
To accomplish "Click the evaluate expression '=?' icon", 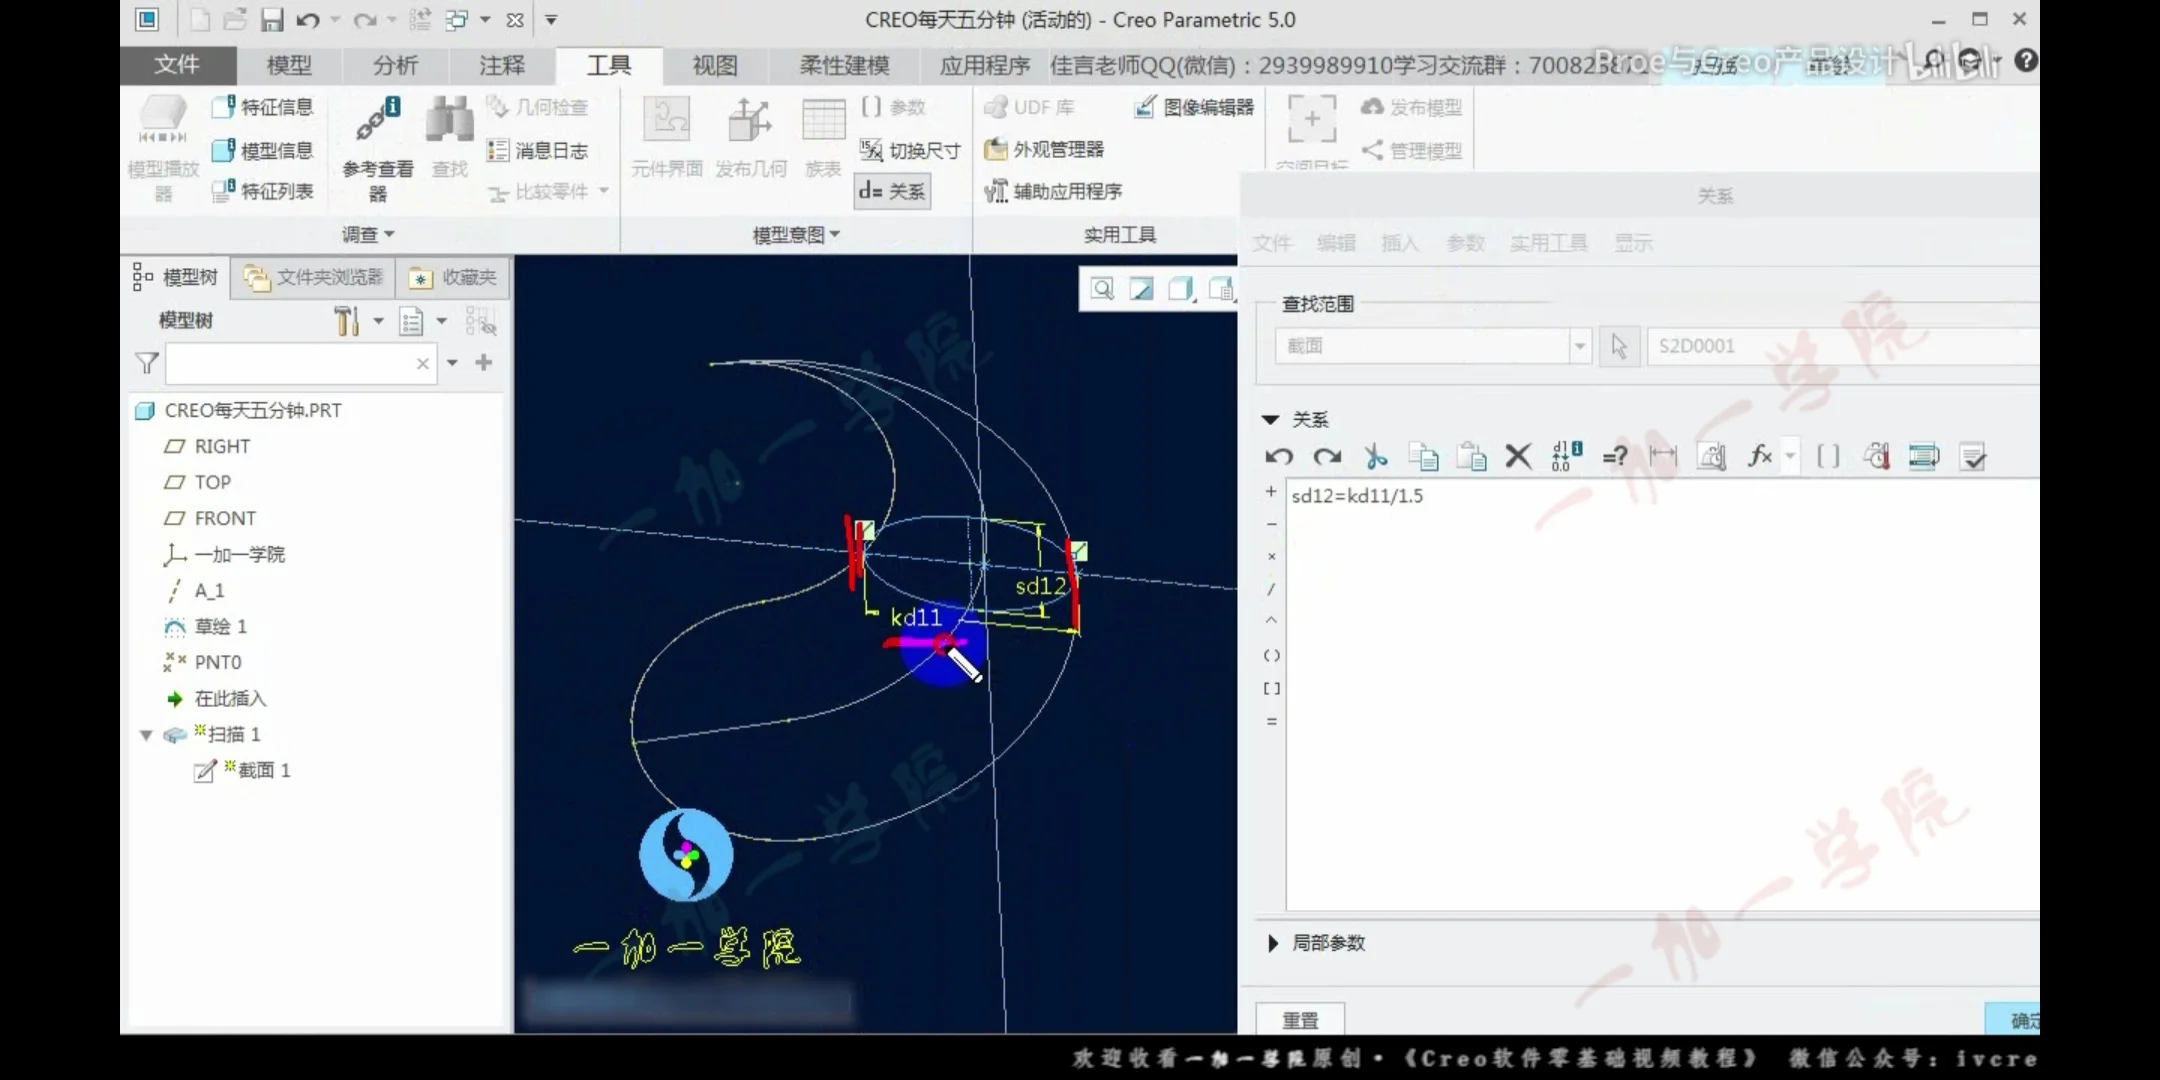I will click(1615, 457).
